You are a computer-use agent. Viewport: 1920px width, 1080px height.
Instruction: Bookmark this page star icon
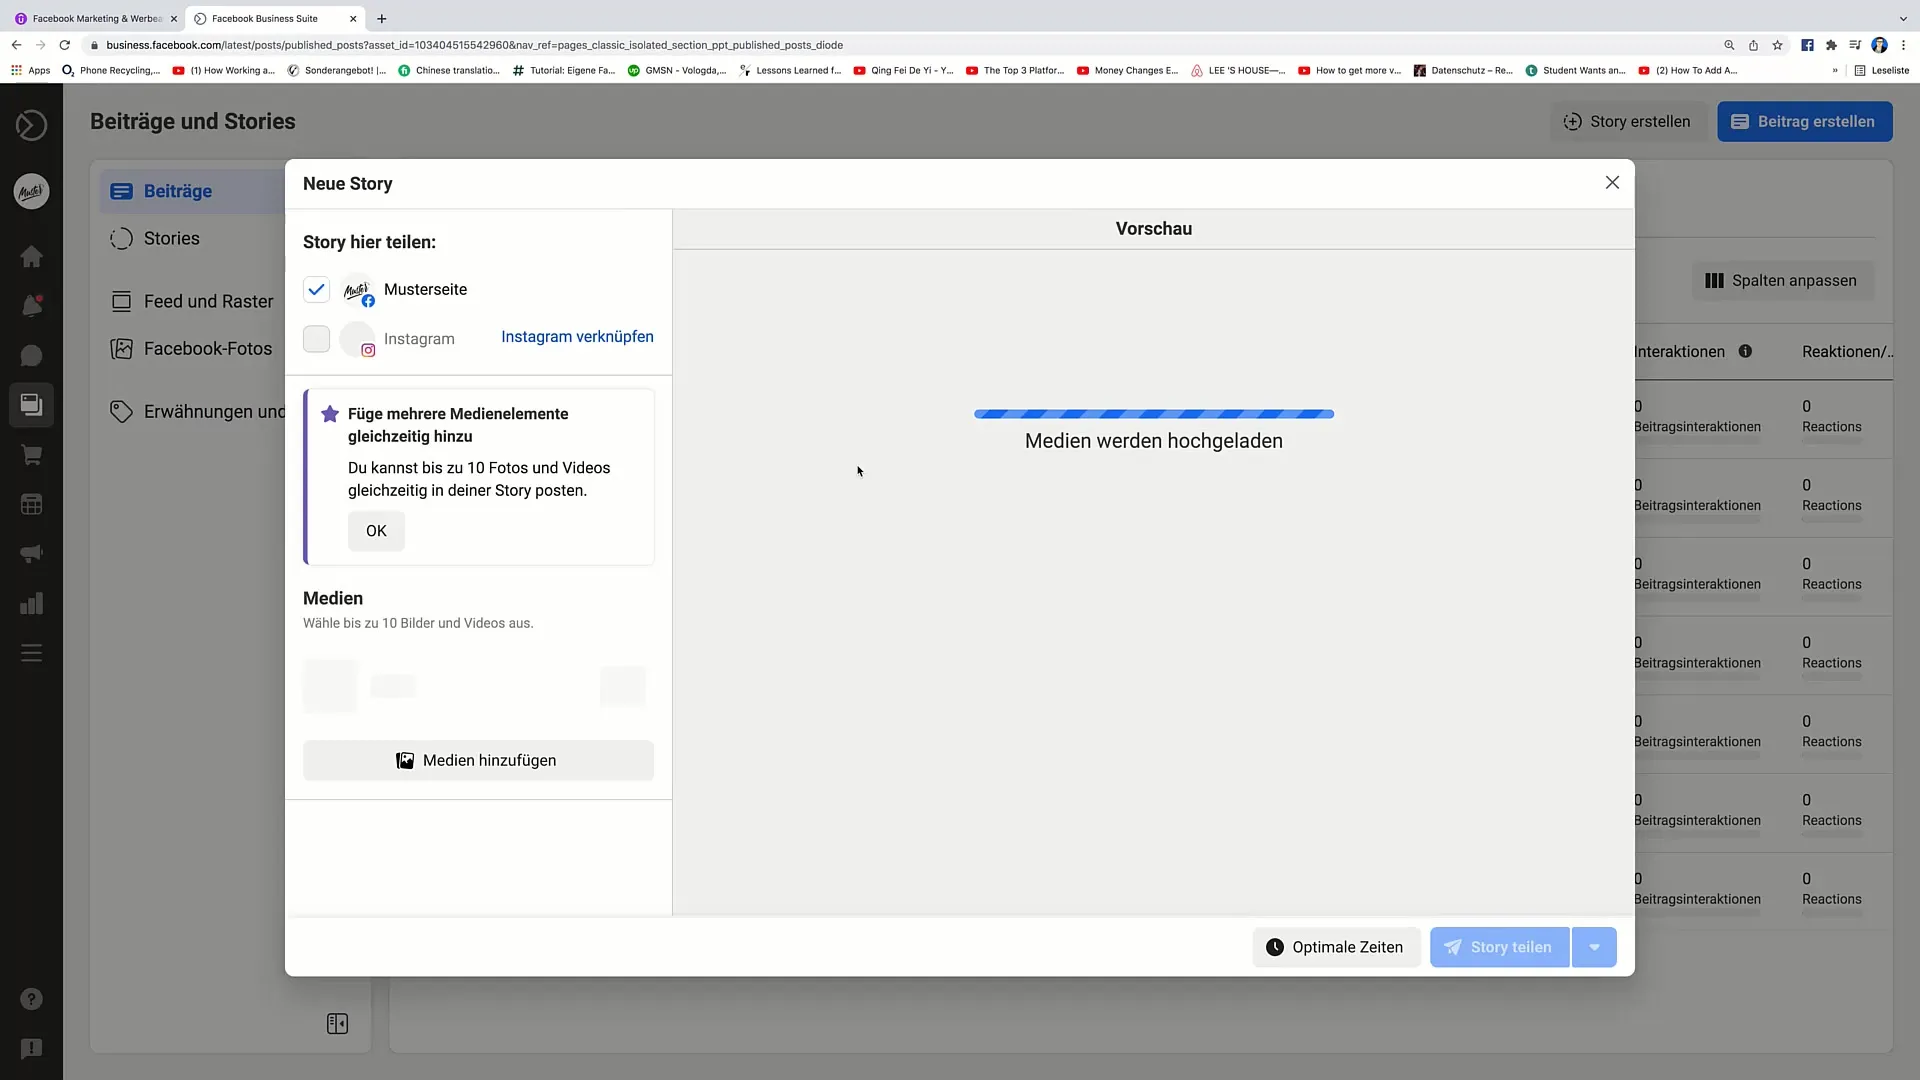pos(1777,45)
